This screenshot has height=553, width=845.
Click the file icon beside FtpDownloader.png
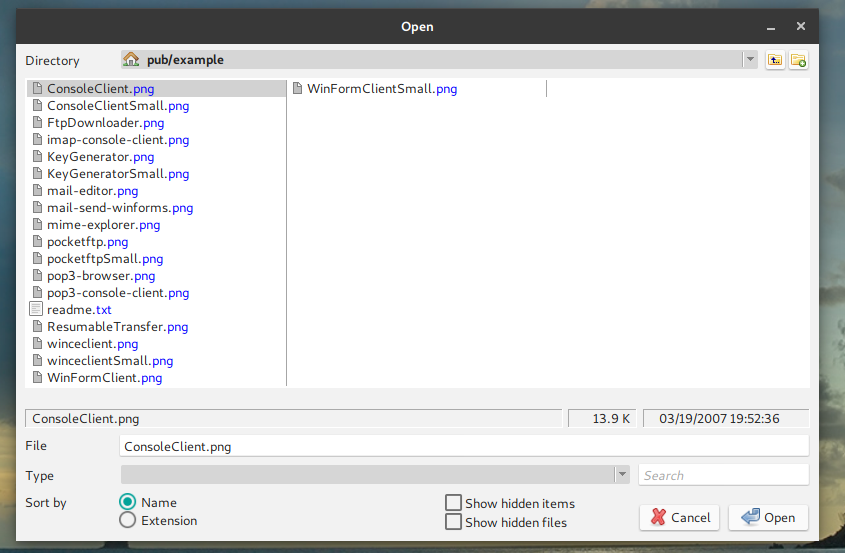coord(37,123)
